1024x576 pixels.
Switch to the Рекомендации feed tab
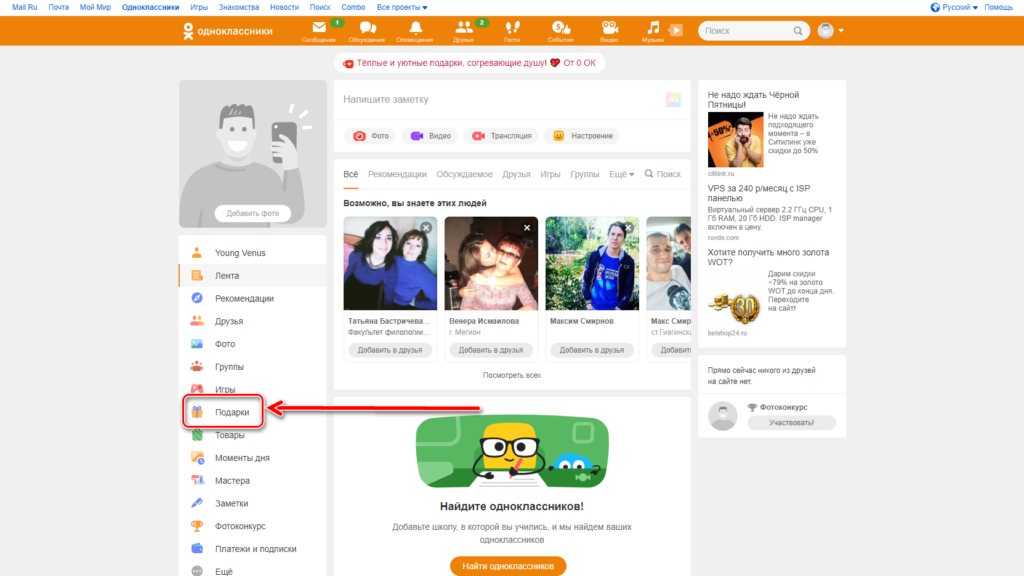click(x=397, y=174)
